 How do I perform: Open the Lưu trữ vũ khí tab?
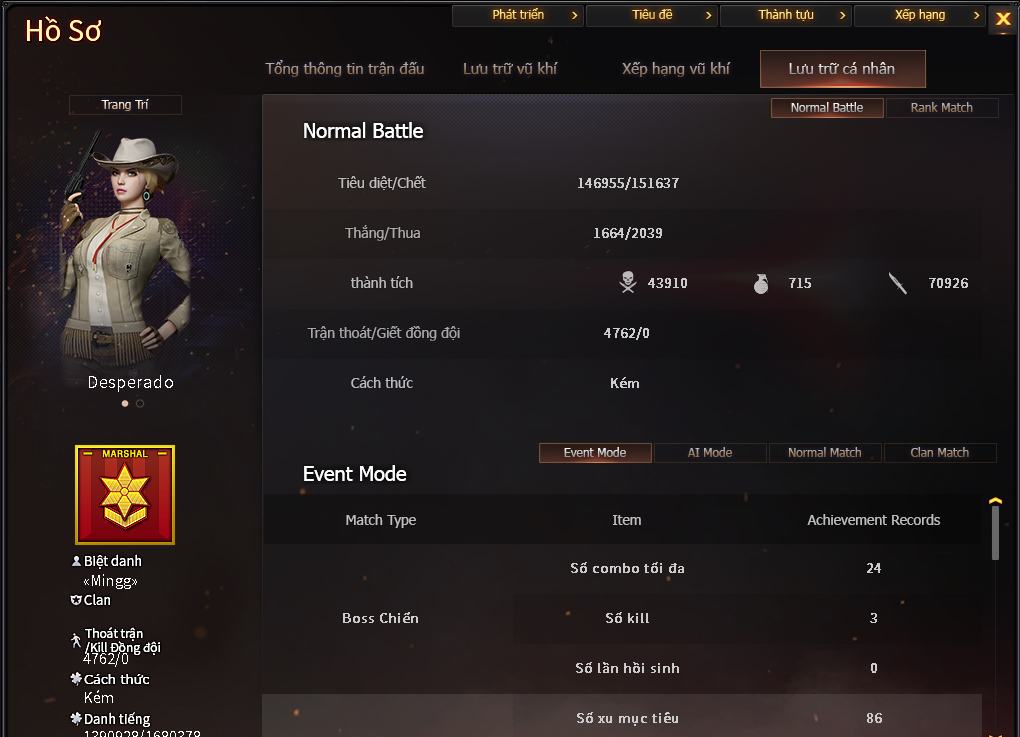coord(510,68)
